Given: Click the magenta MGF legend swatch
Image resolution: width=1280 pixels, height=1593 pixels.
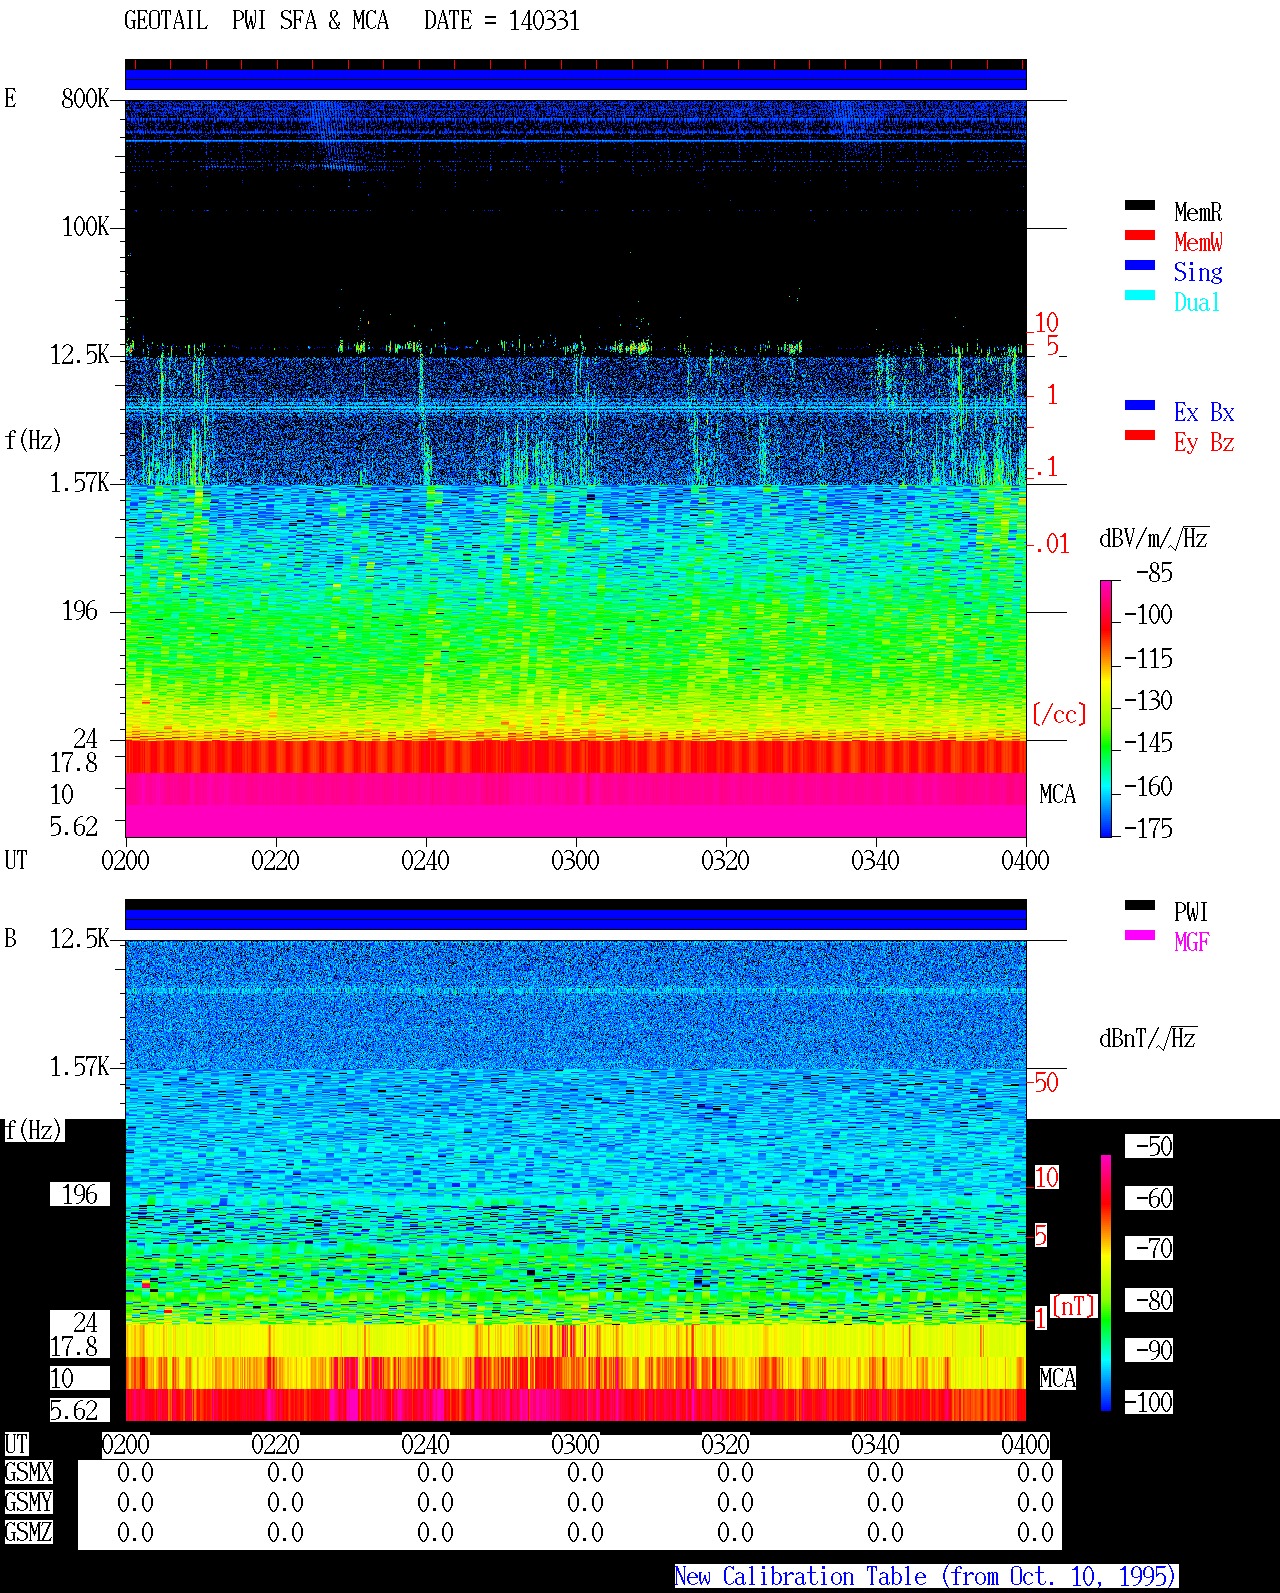Looking at the screenshot, I should click(1139, 935).
